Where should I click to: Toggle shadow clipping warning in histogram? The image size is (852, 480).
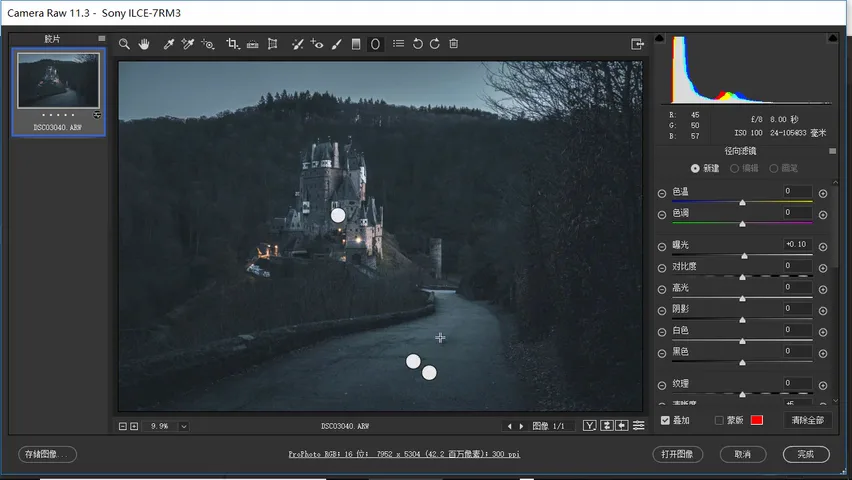coord(659,38)
